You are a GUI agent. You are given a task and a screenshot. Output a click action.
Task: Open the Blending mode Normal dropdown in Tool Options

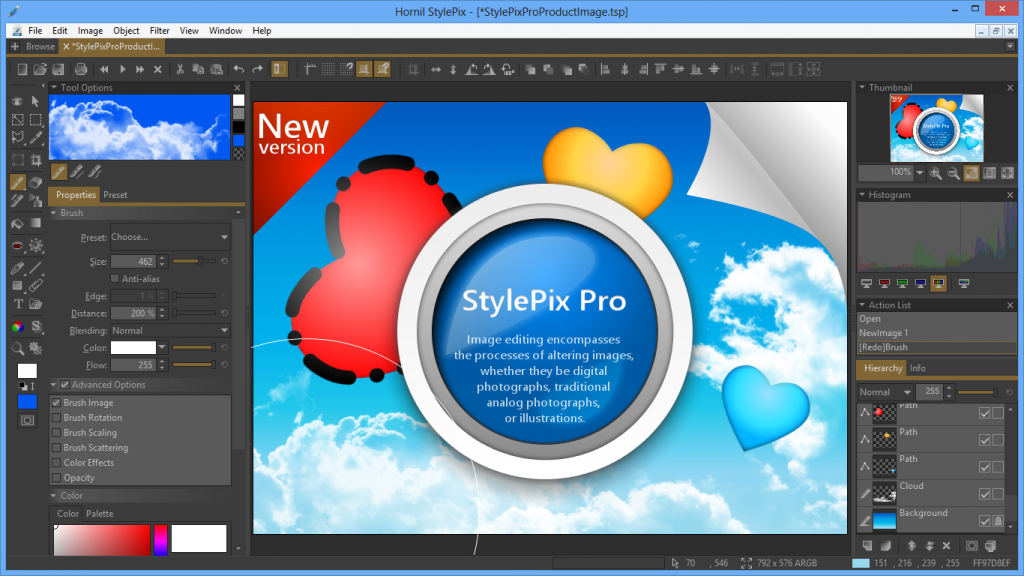click(170, 331)
